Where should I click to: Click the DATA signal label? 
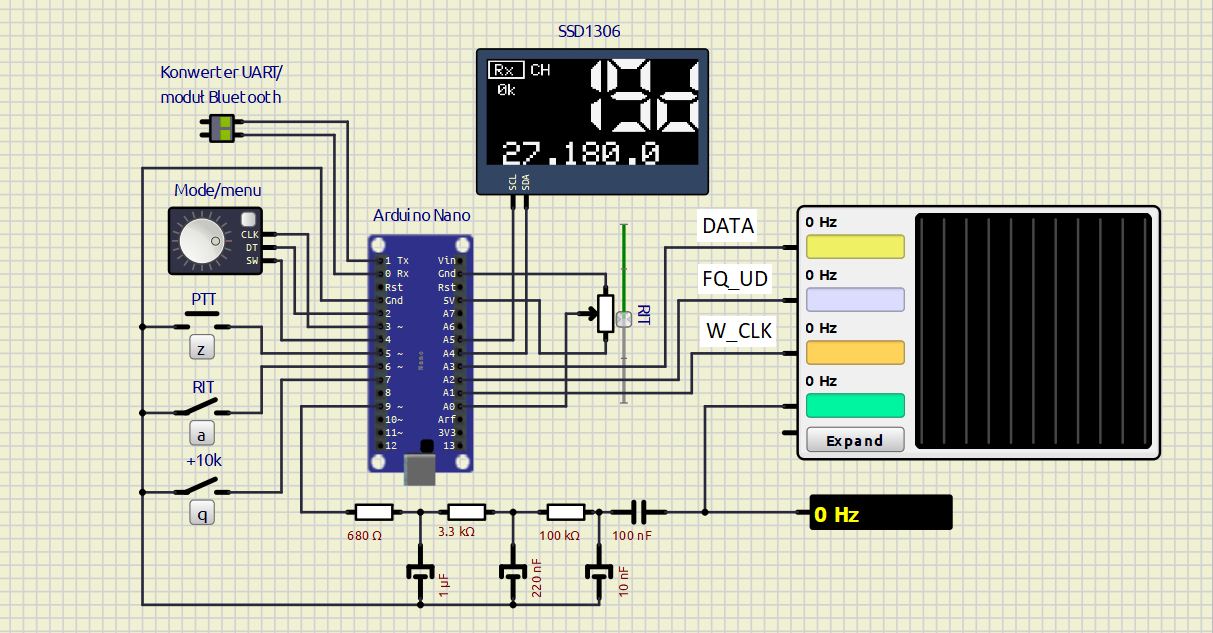pos(728,226)
